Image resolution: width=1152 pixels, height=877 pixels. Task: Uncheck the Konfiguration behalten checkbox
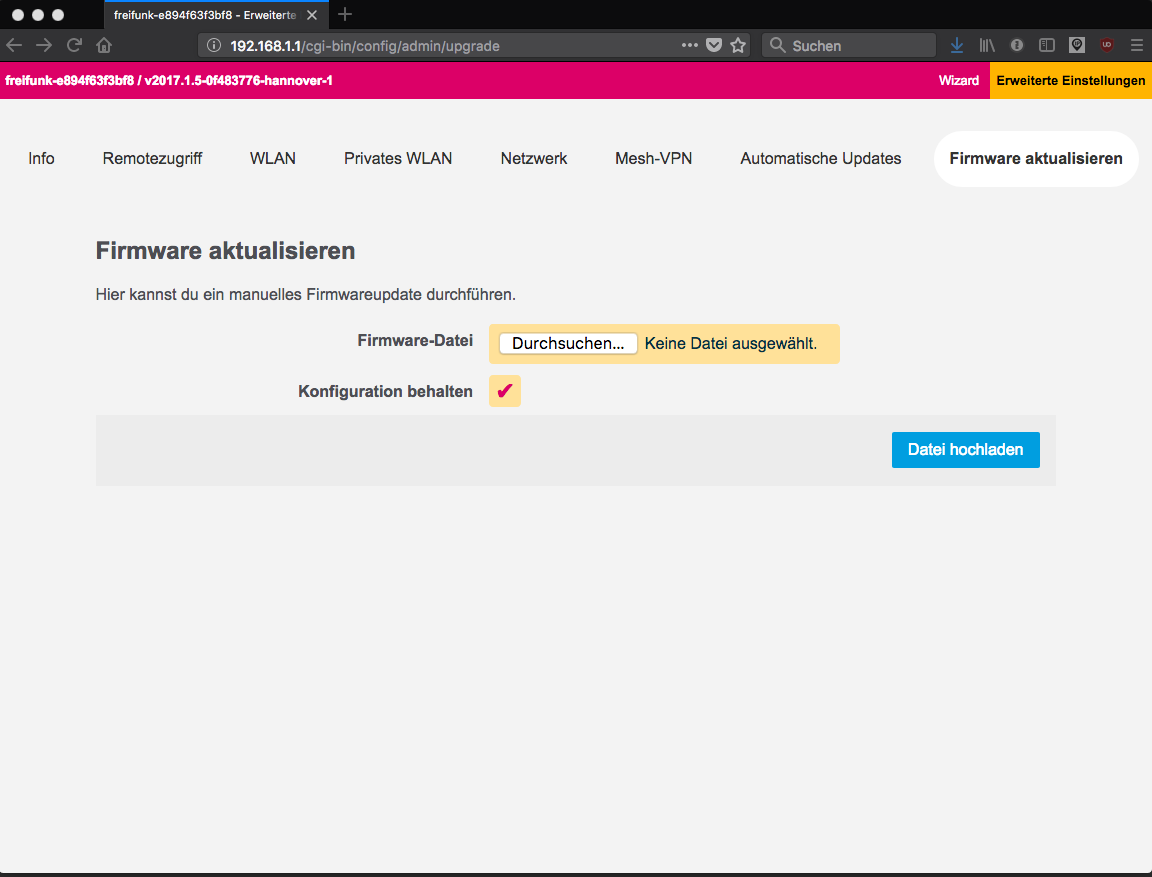tap(505, 391)
